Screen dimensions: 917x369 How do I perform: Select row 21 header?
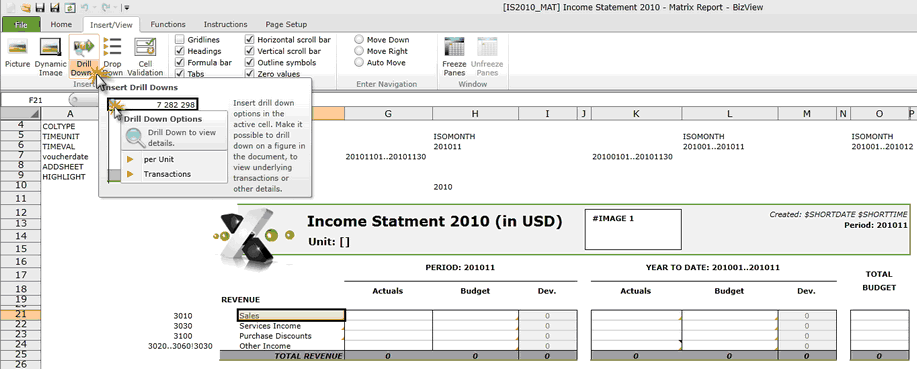[20, 315]
